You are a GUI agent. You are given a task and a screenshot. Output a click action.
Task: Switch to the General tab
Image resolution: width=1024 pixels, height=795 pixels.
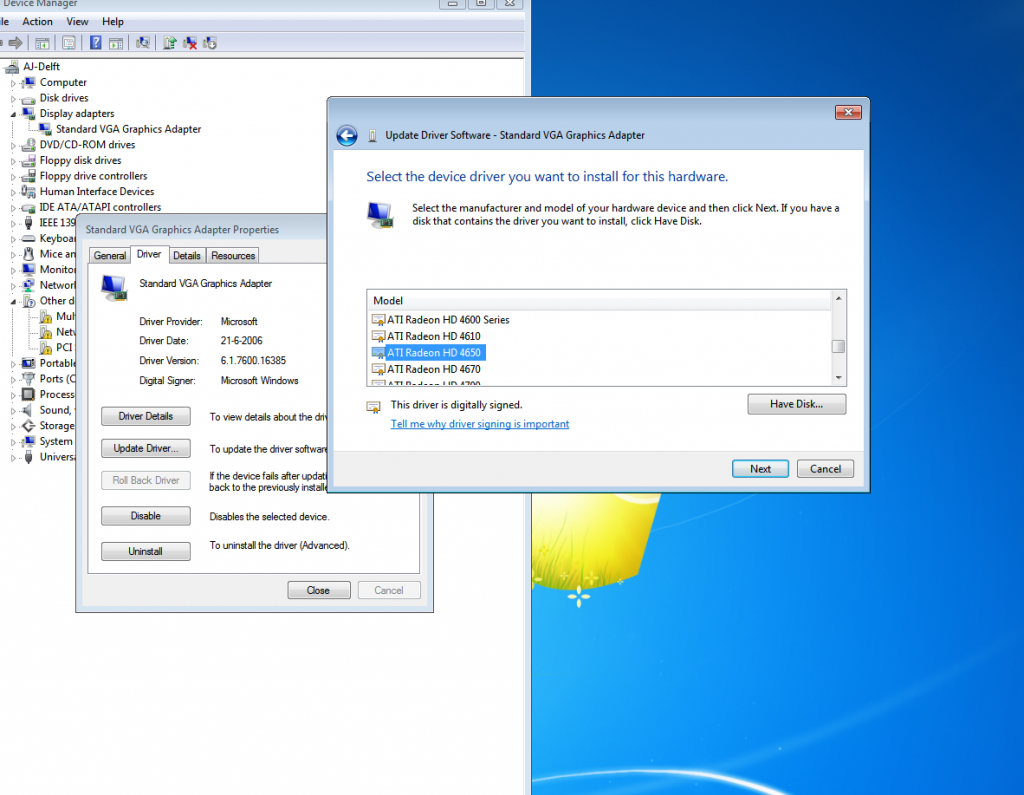[110, 255]
